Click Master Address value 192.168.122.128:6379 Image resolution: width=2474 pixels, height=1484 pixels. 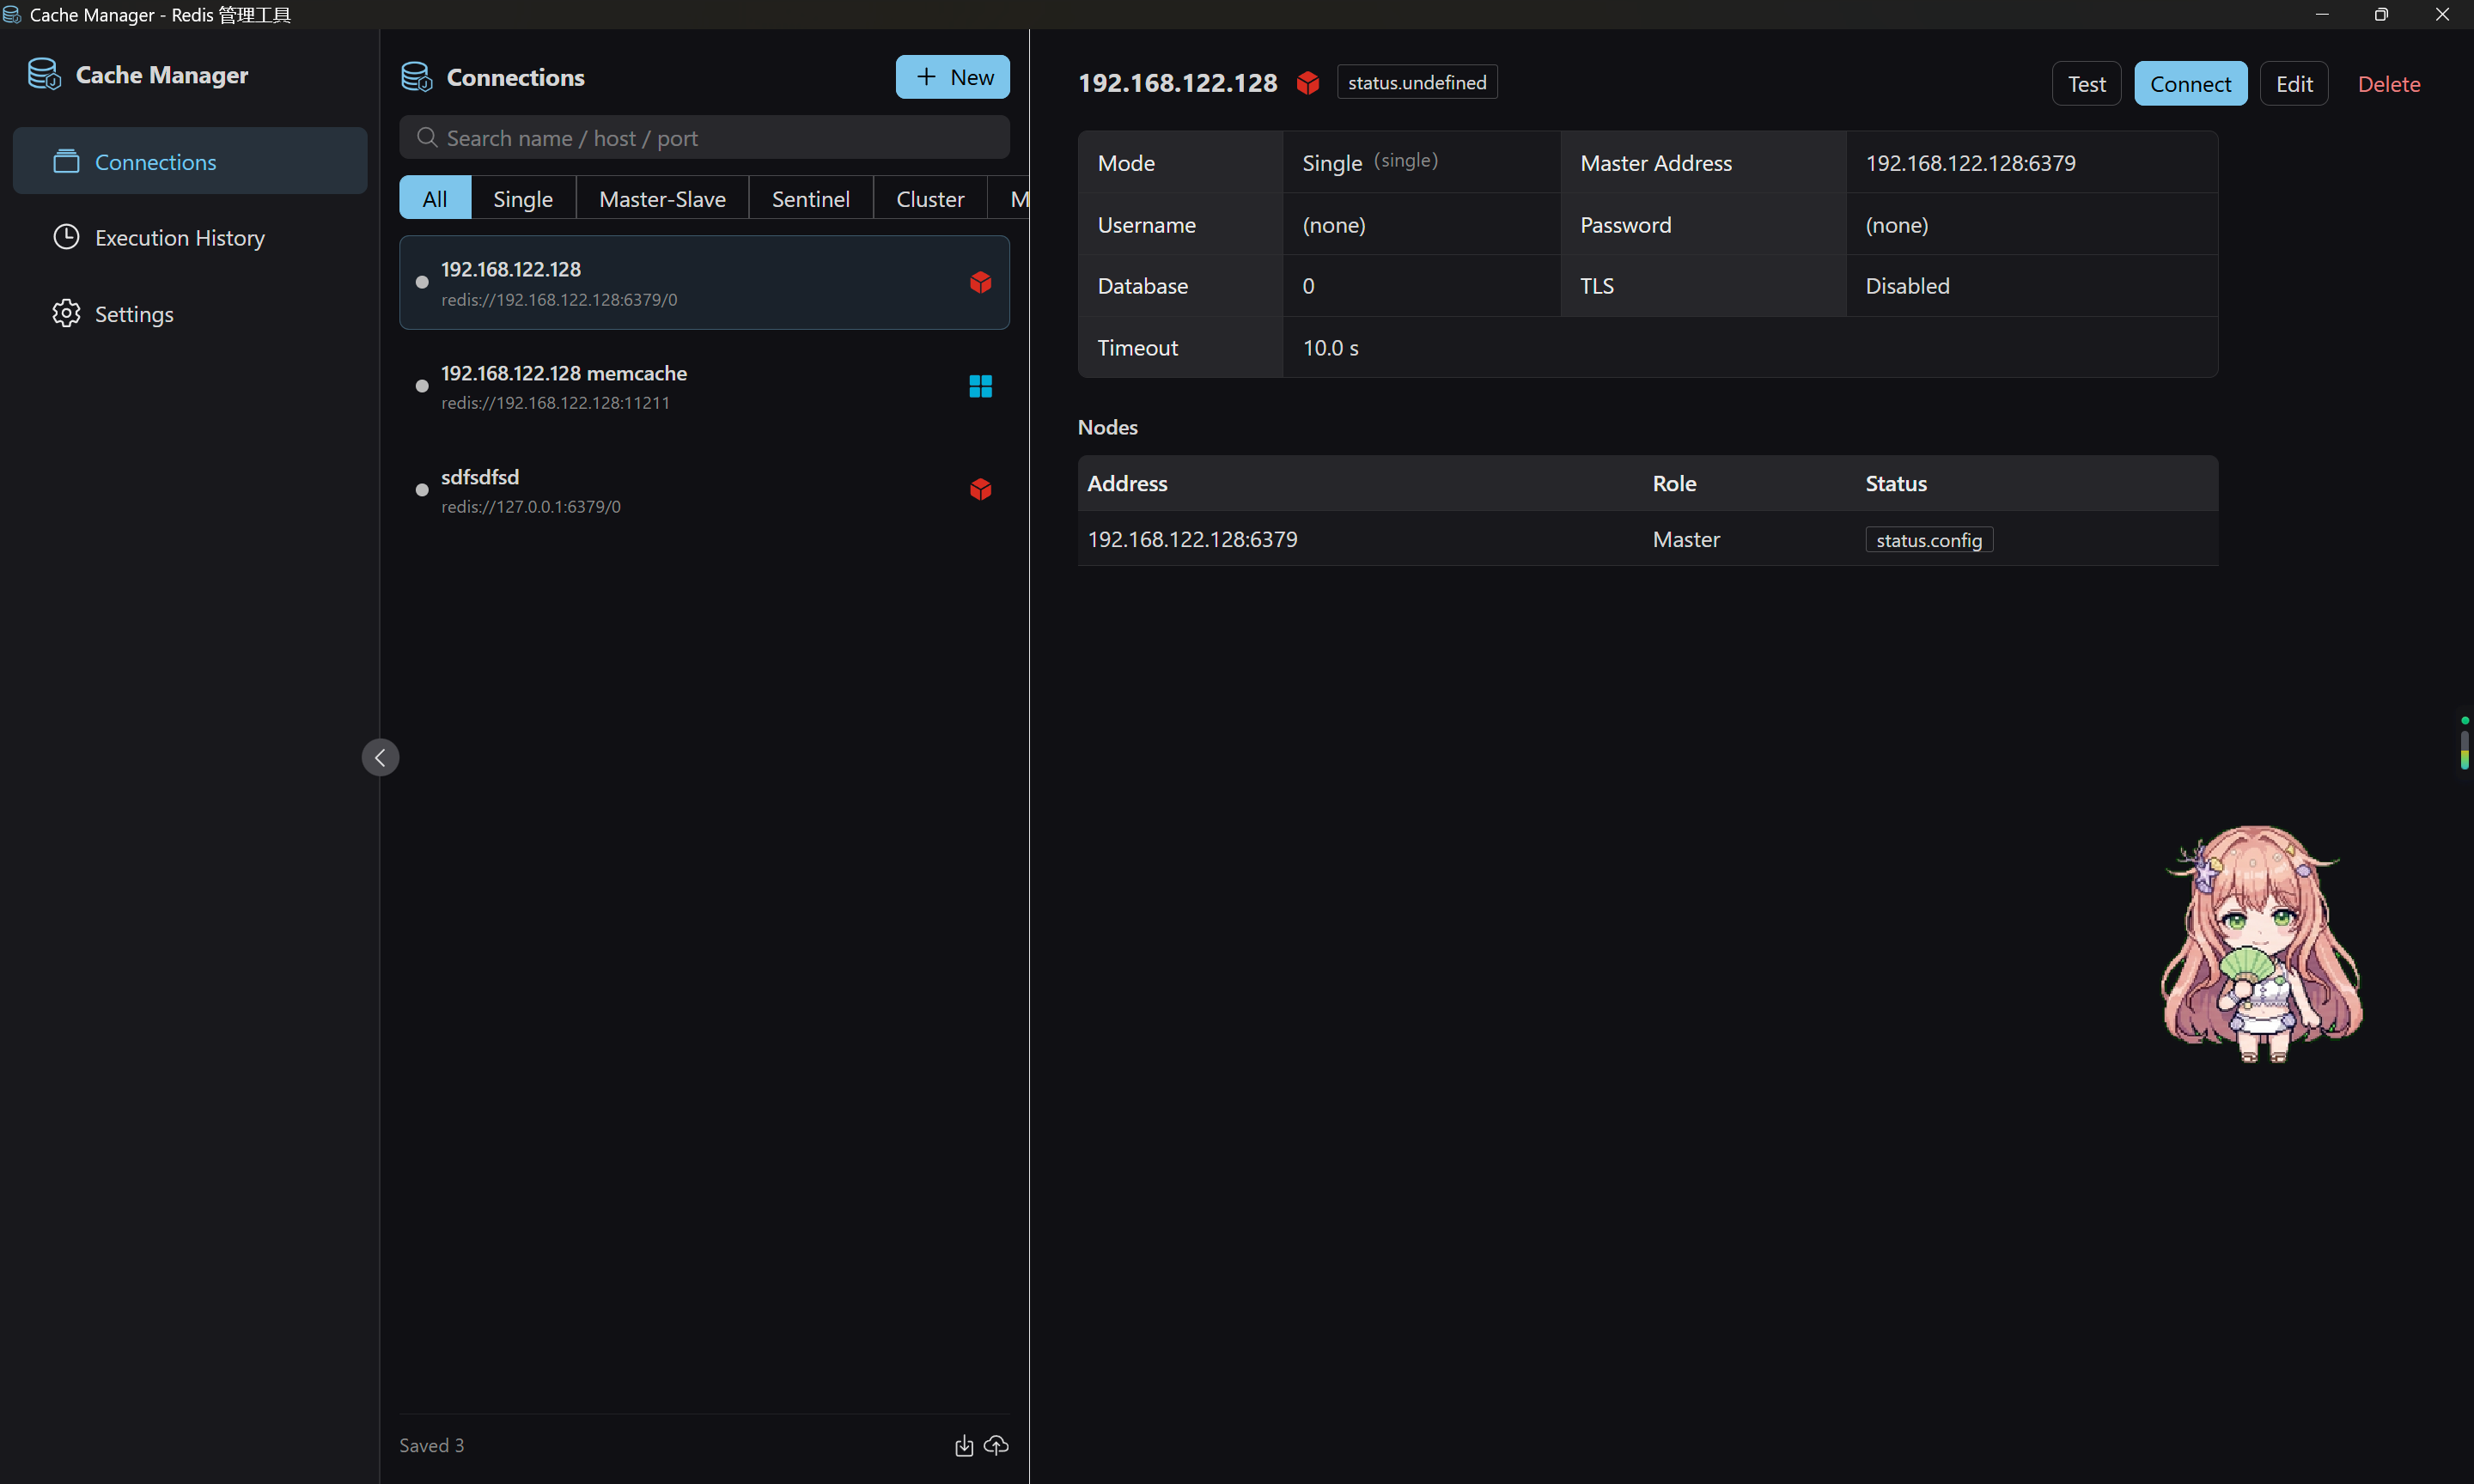1970,163
